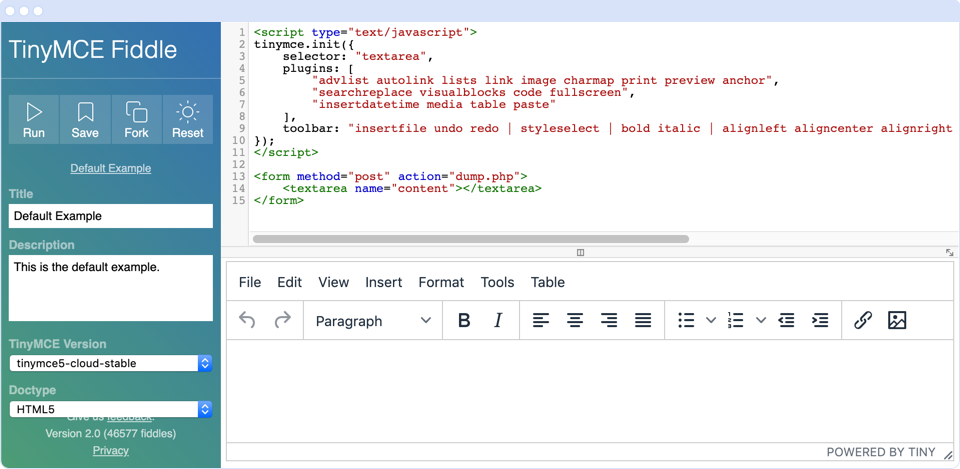Click the Redo arrow icon

click(x=282, y=320)
